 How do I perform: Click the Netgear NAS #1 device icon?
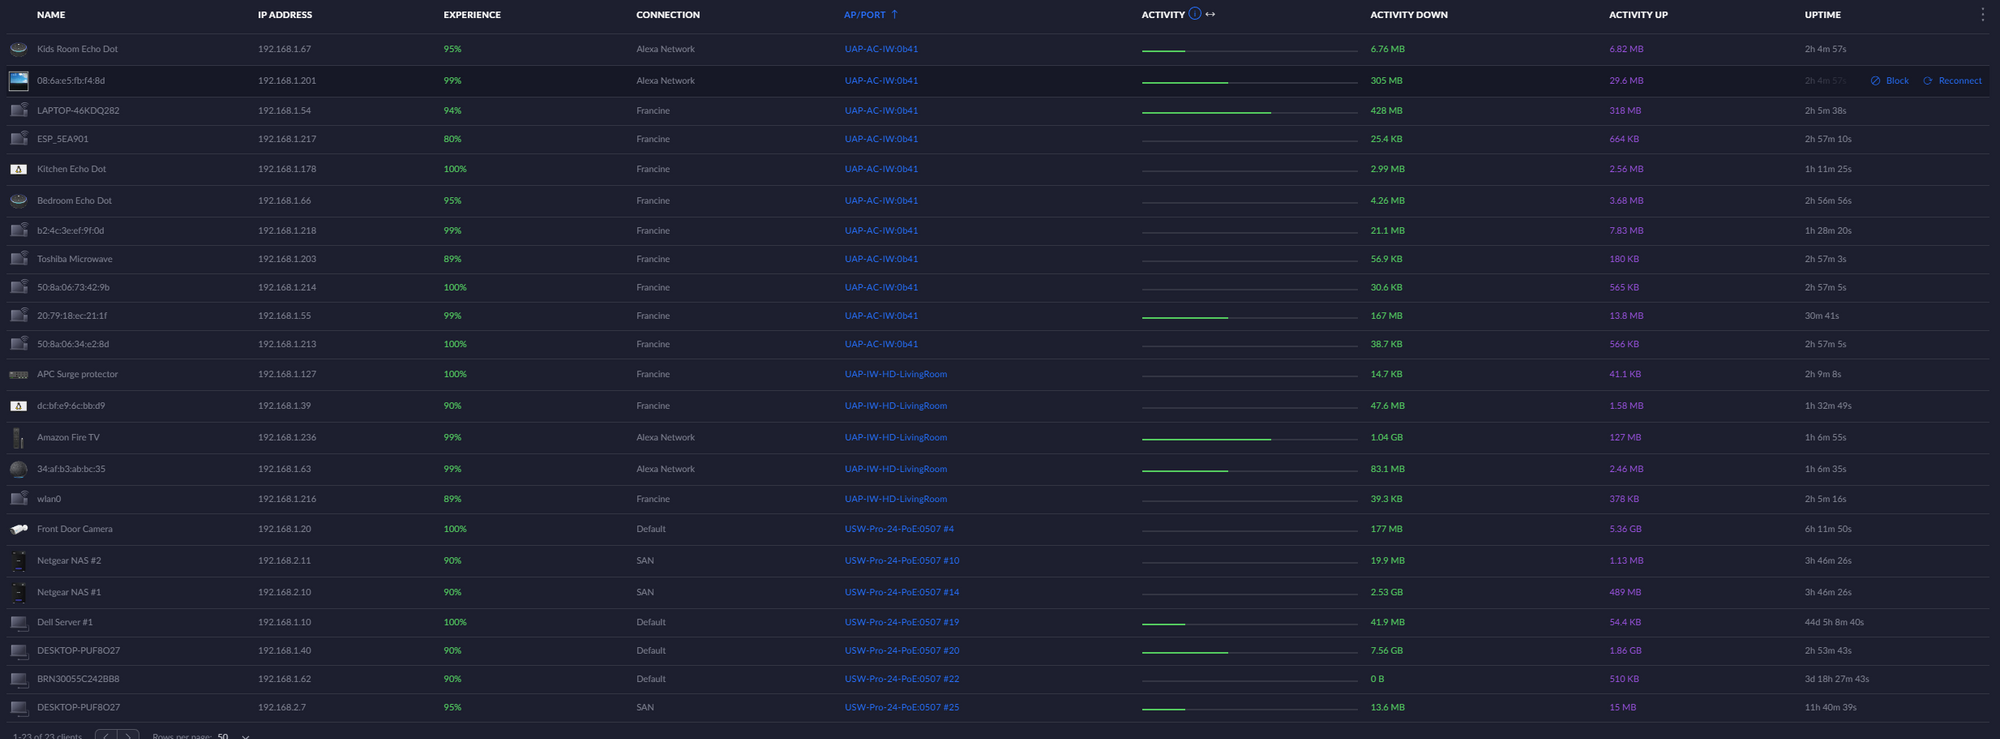coord(18,592)
